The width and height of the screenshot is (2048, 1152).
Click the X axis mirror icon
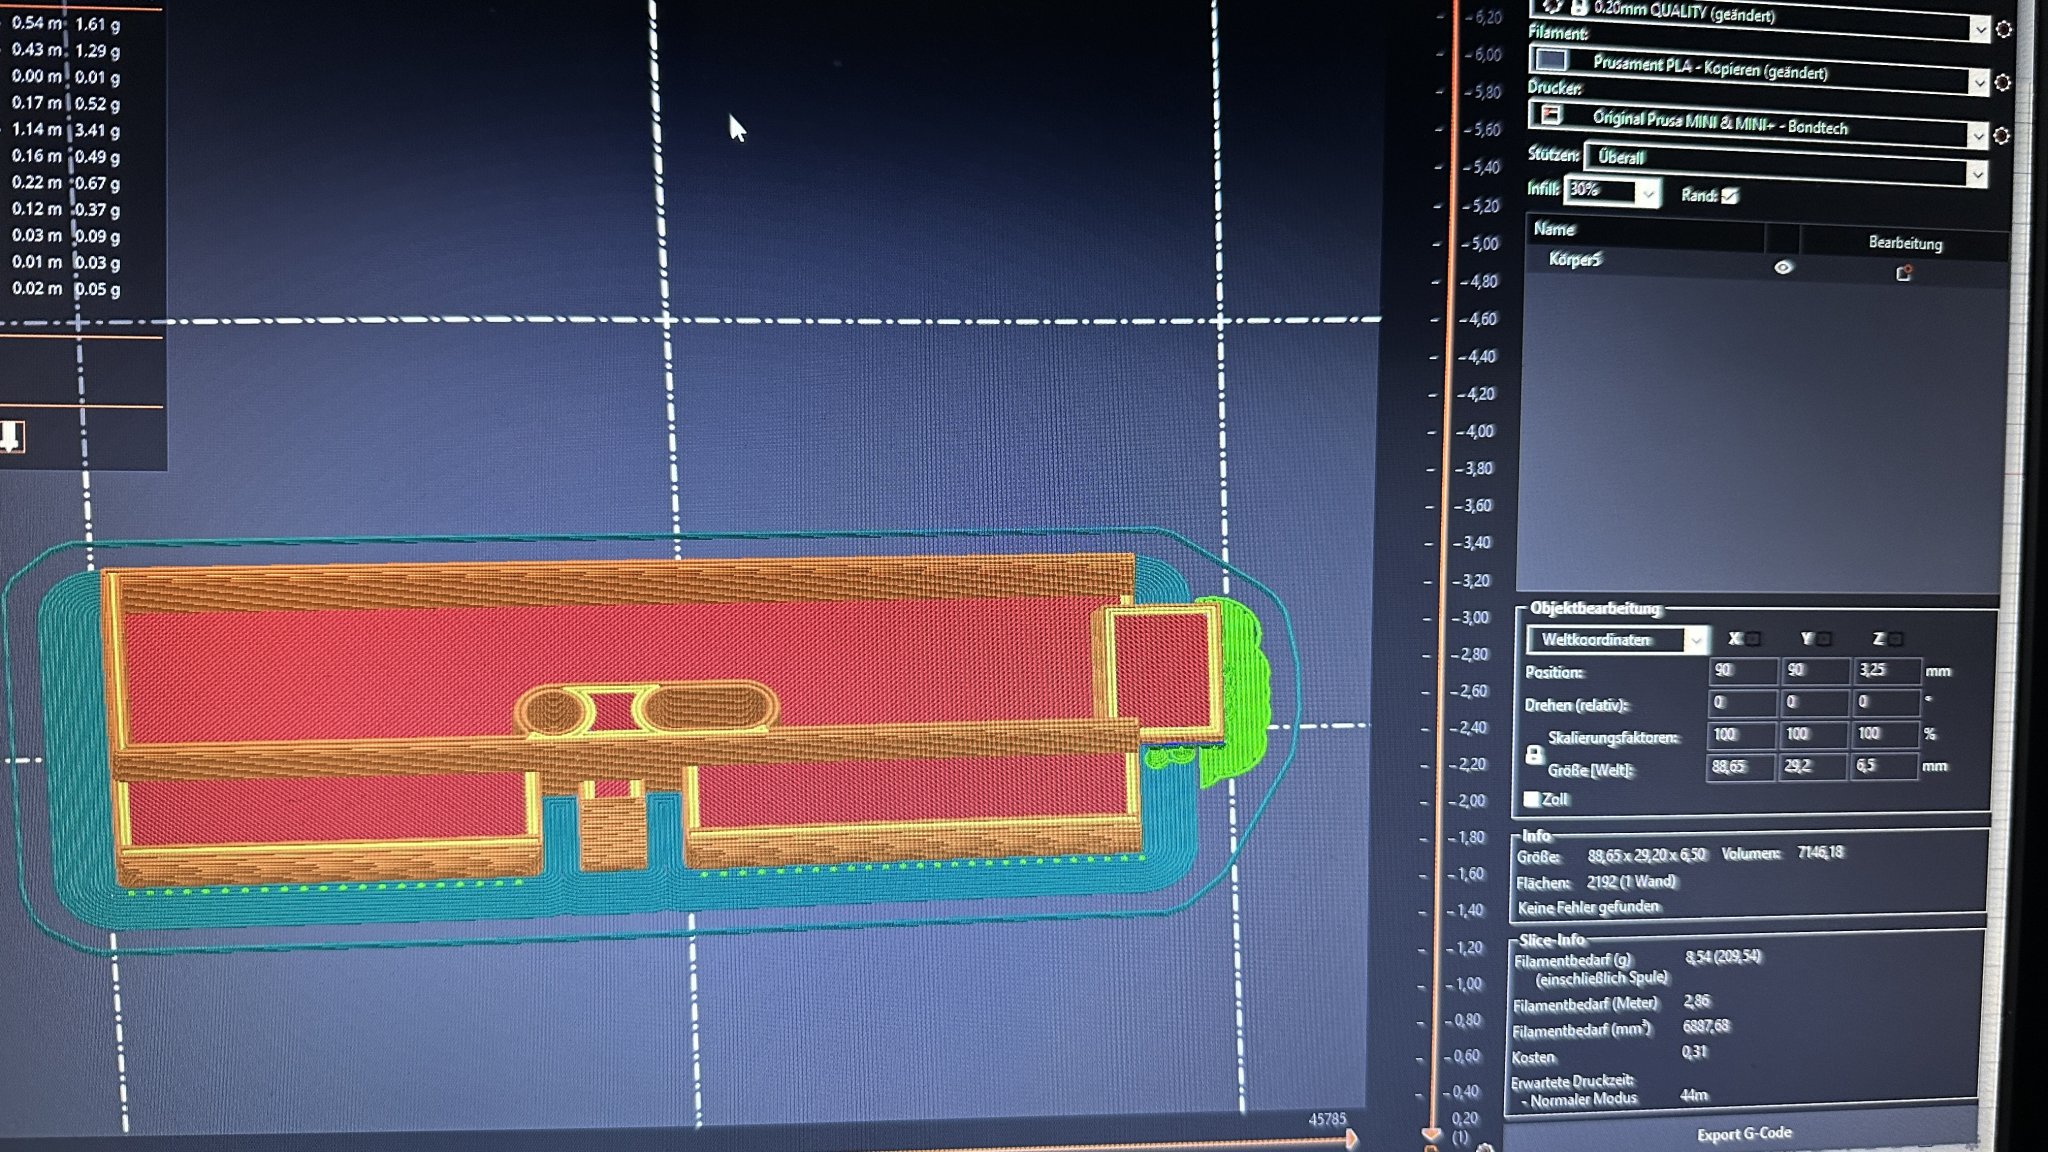[x=1753, y=638]
